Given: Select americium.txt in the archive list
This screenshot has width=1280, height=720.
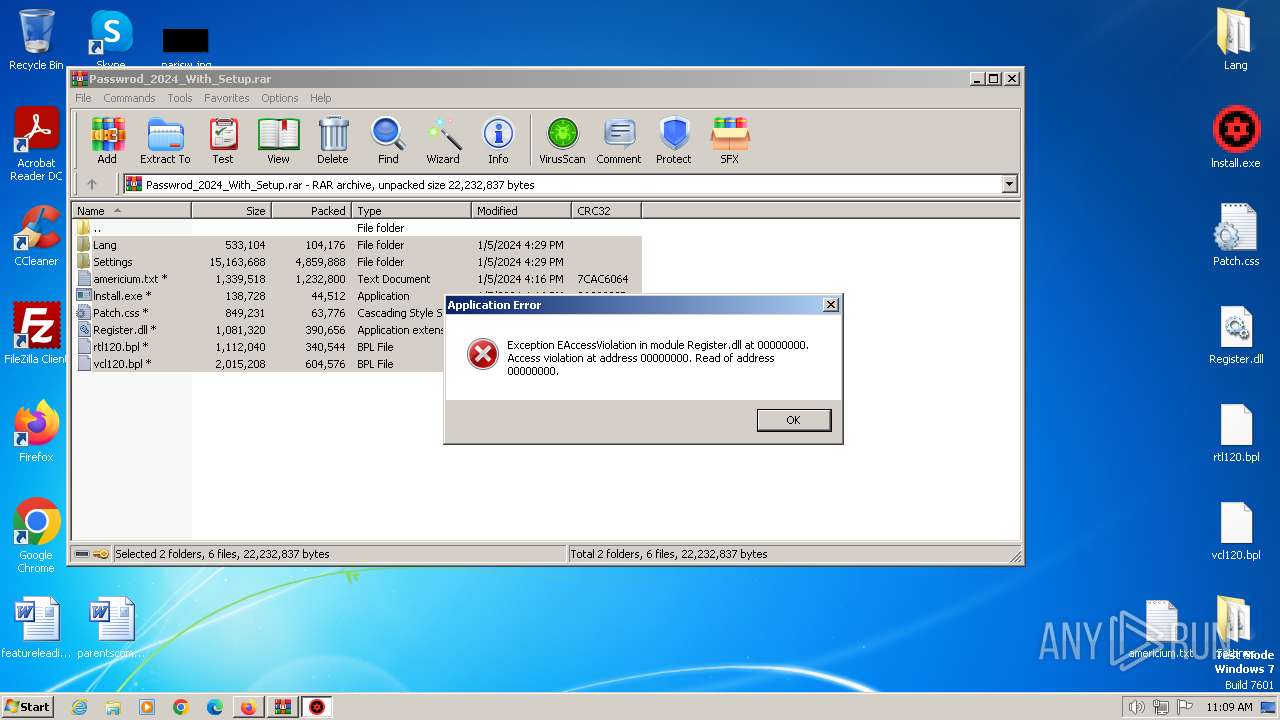Looking at the screenshot, I should (357, 279).
